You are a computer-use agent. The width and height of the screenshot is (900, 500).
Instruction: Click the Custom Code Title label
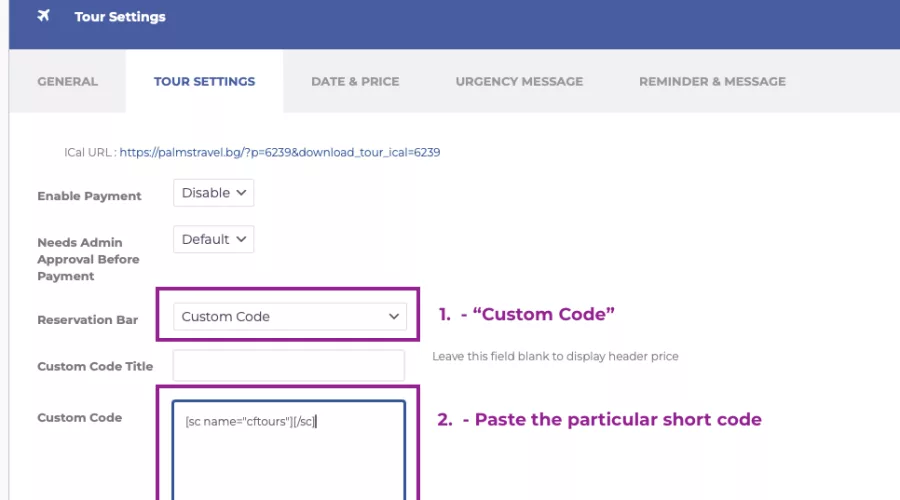click(x=95, y=366)
